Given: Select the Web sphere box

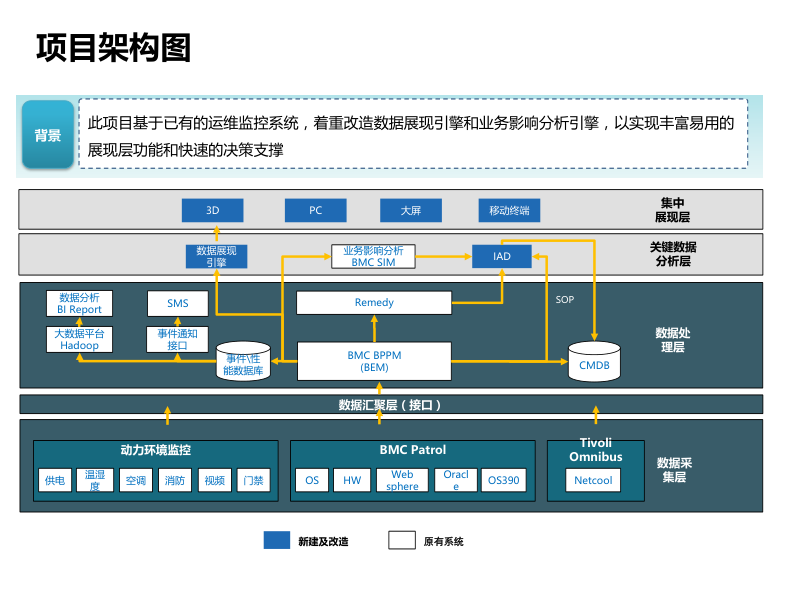Looking at the screenshot, I should [x=402, y=480].
